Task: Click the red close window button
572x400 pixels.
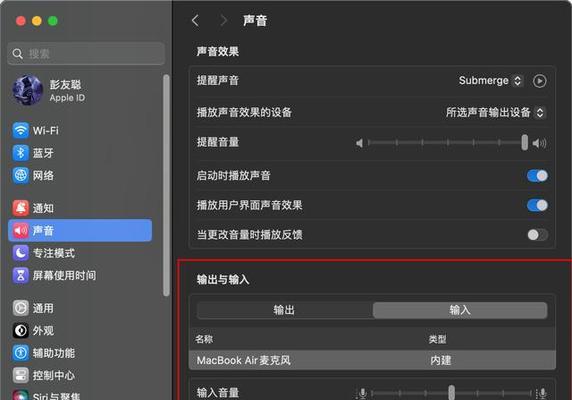Action: point(21,21)
